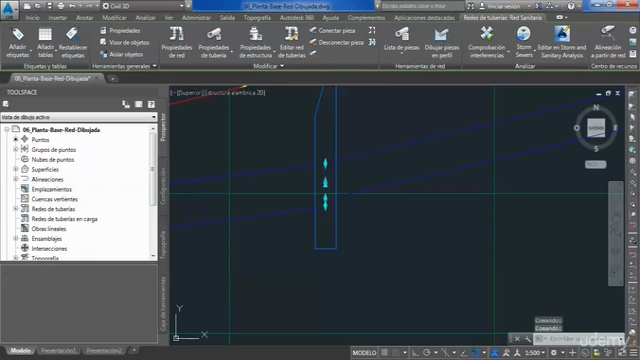Click the Estructura alámbrica 2D visual style label
Viewport: 640px width, 360px height.
[x=234, y=93]
